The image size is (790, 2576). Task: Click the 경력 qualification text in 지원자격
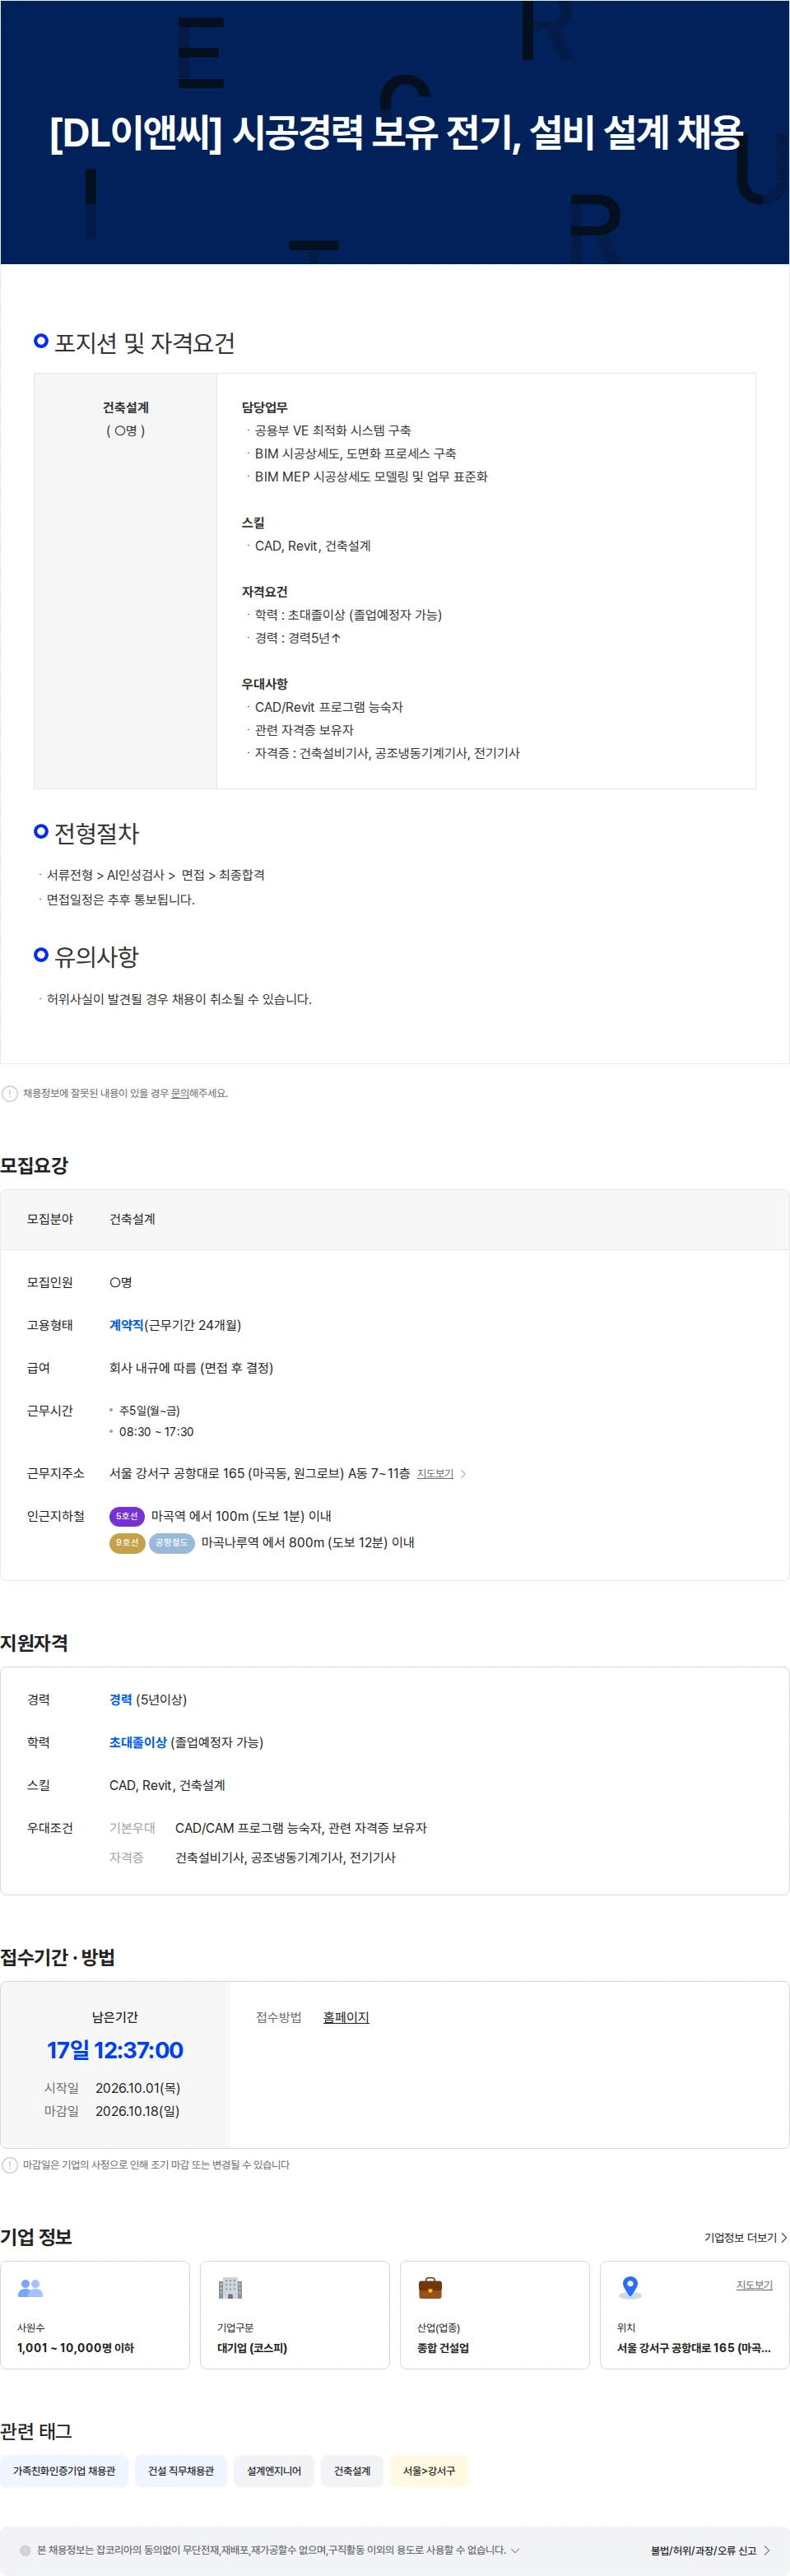[120, 1699]
